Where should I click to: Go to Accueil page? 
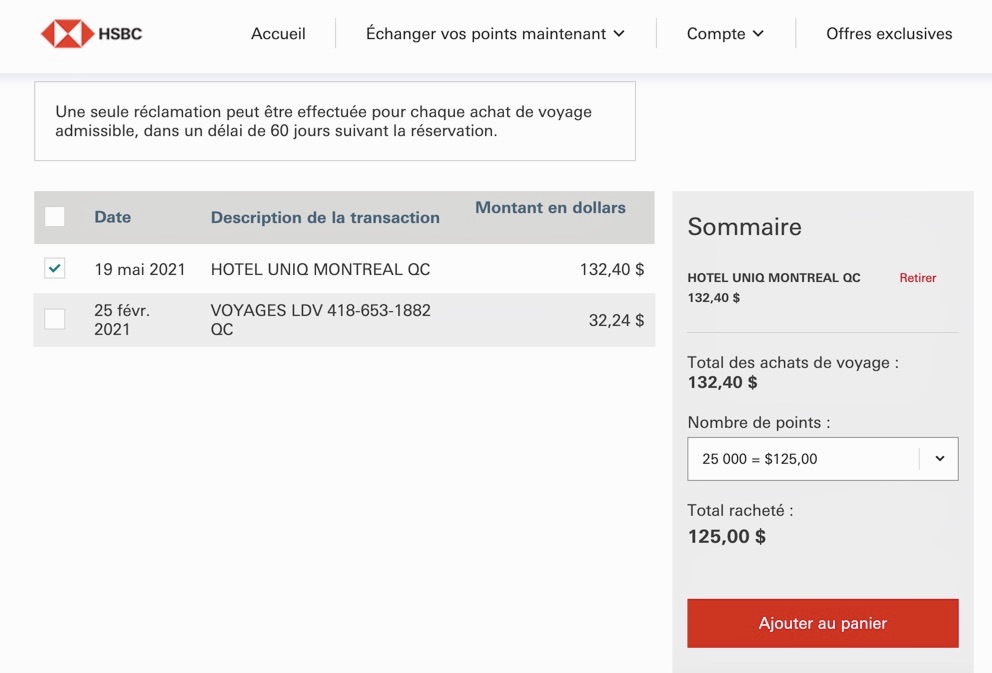pyautogui.click(x=278, y=34)
